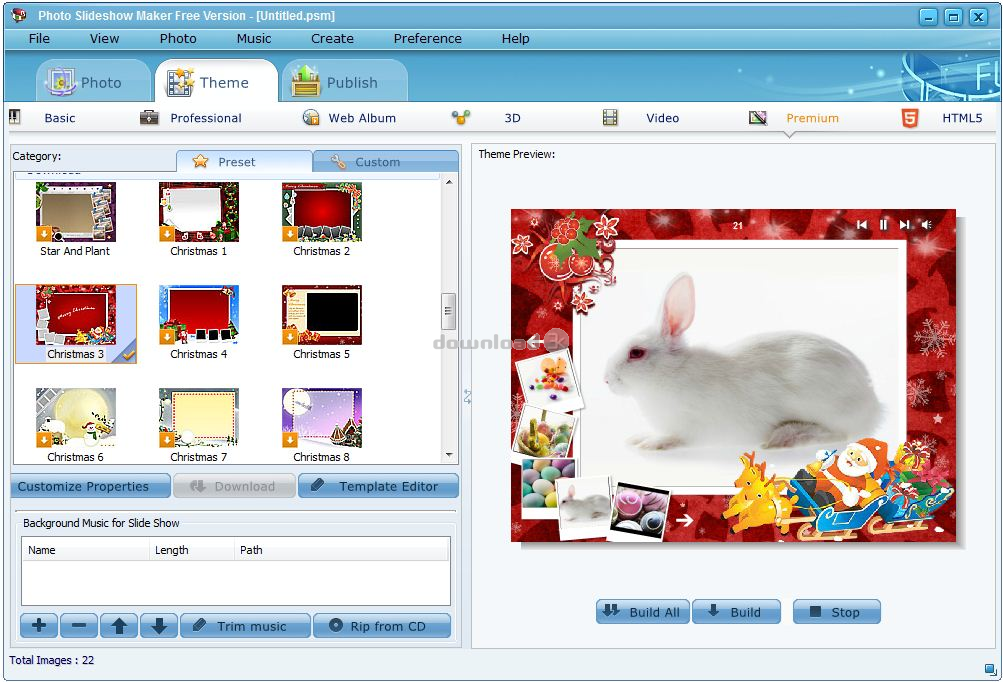
Task: Choose the Web Album theme category
Action: click(362, 118)
